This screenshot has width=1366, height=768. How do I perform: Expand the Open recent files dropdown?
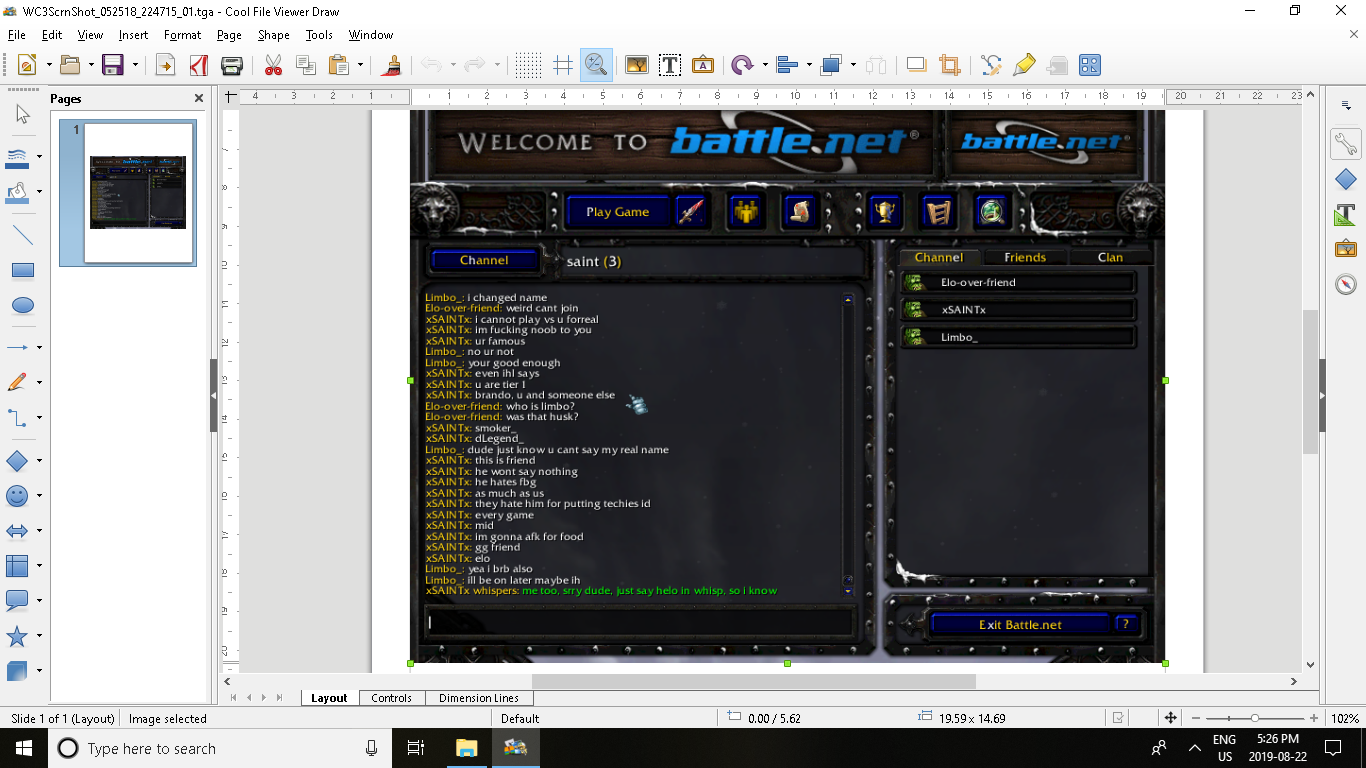click(91, 65)
